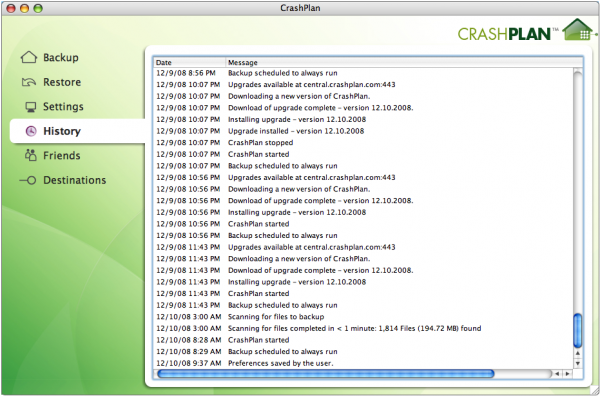Select 10:56 PM 'Downloading a new version' row
The height and width of the screenshot is (396, 600).
[364, 189]
